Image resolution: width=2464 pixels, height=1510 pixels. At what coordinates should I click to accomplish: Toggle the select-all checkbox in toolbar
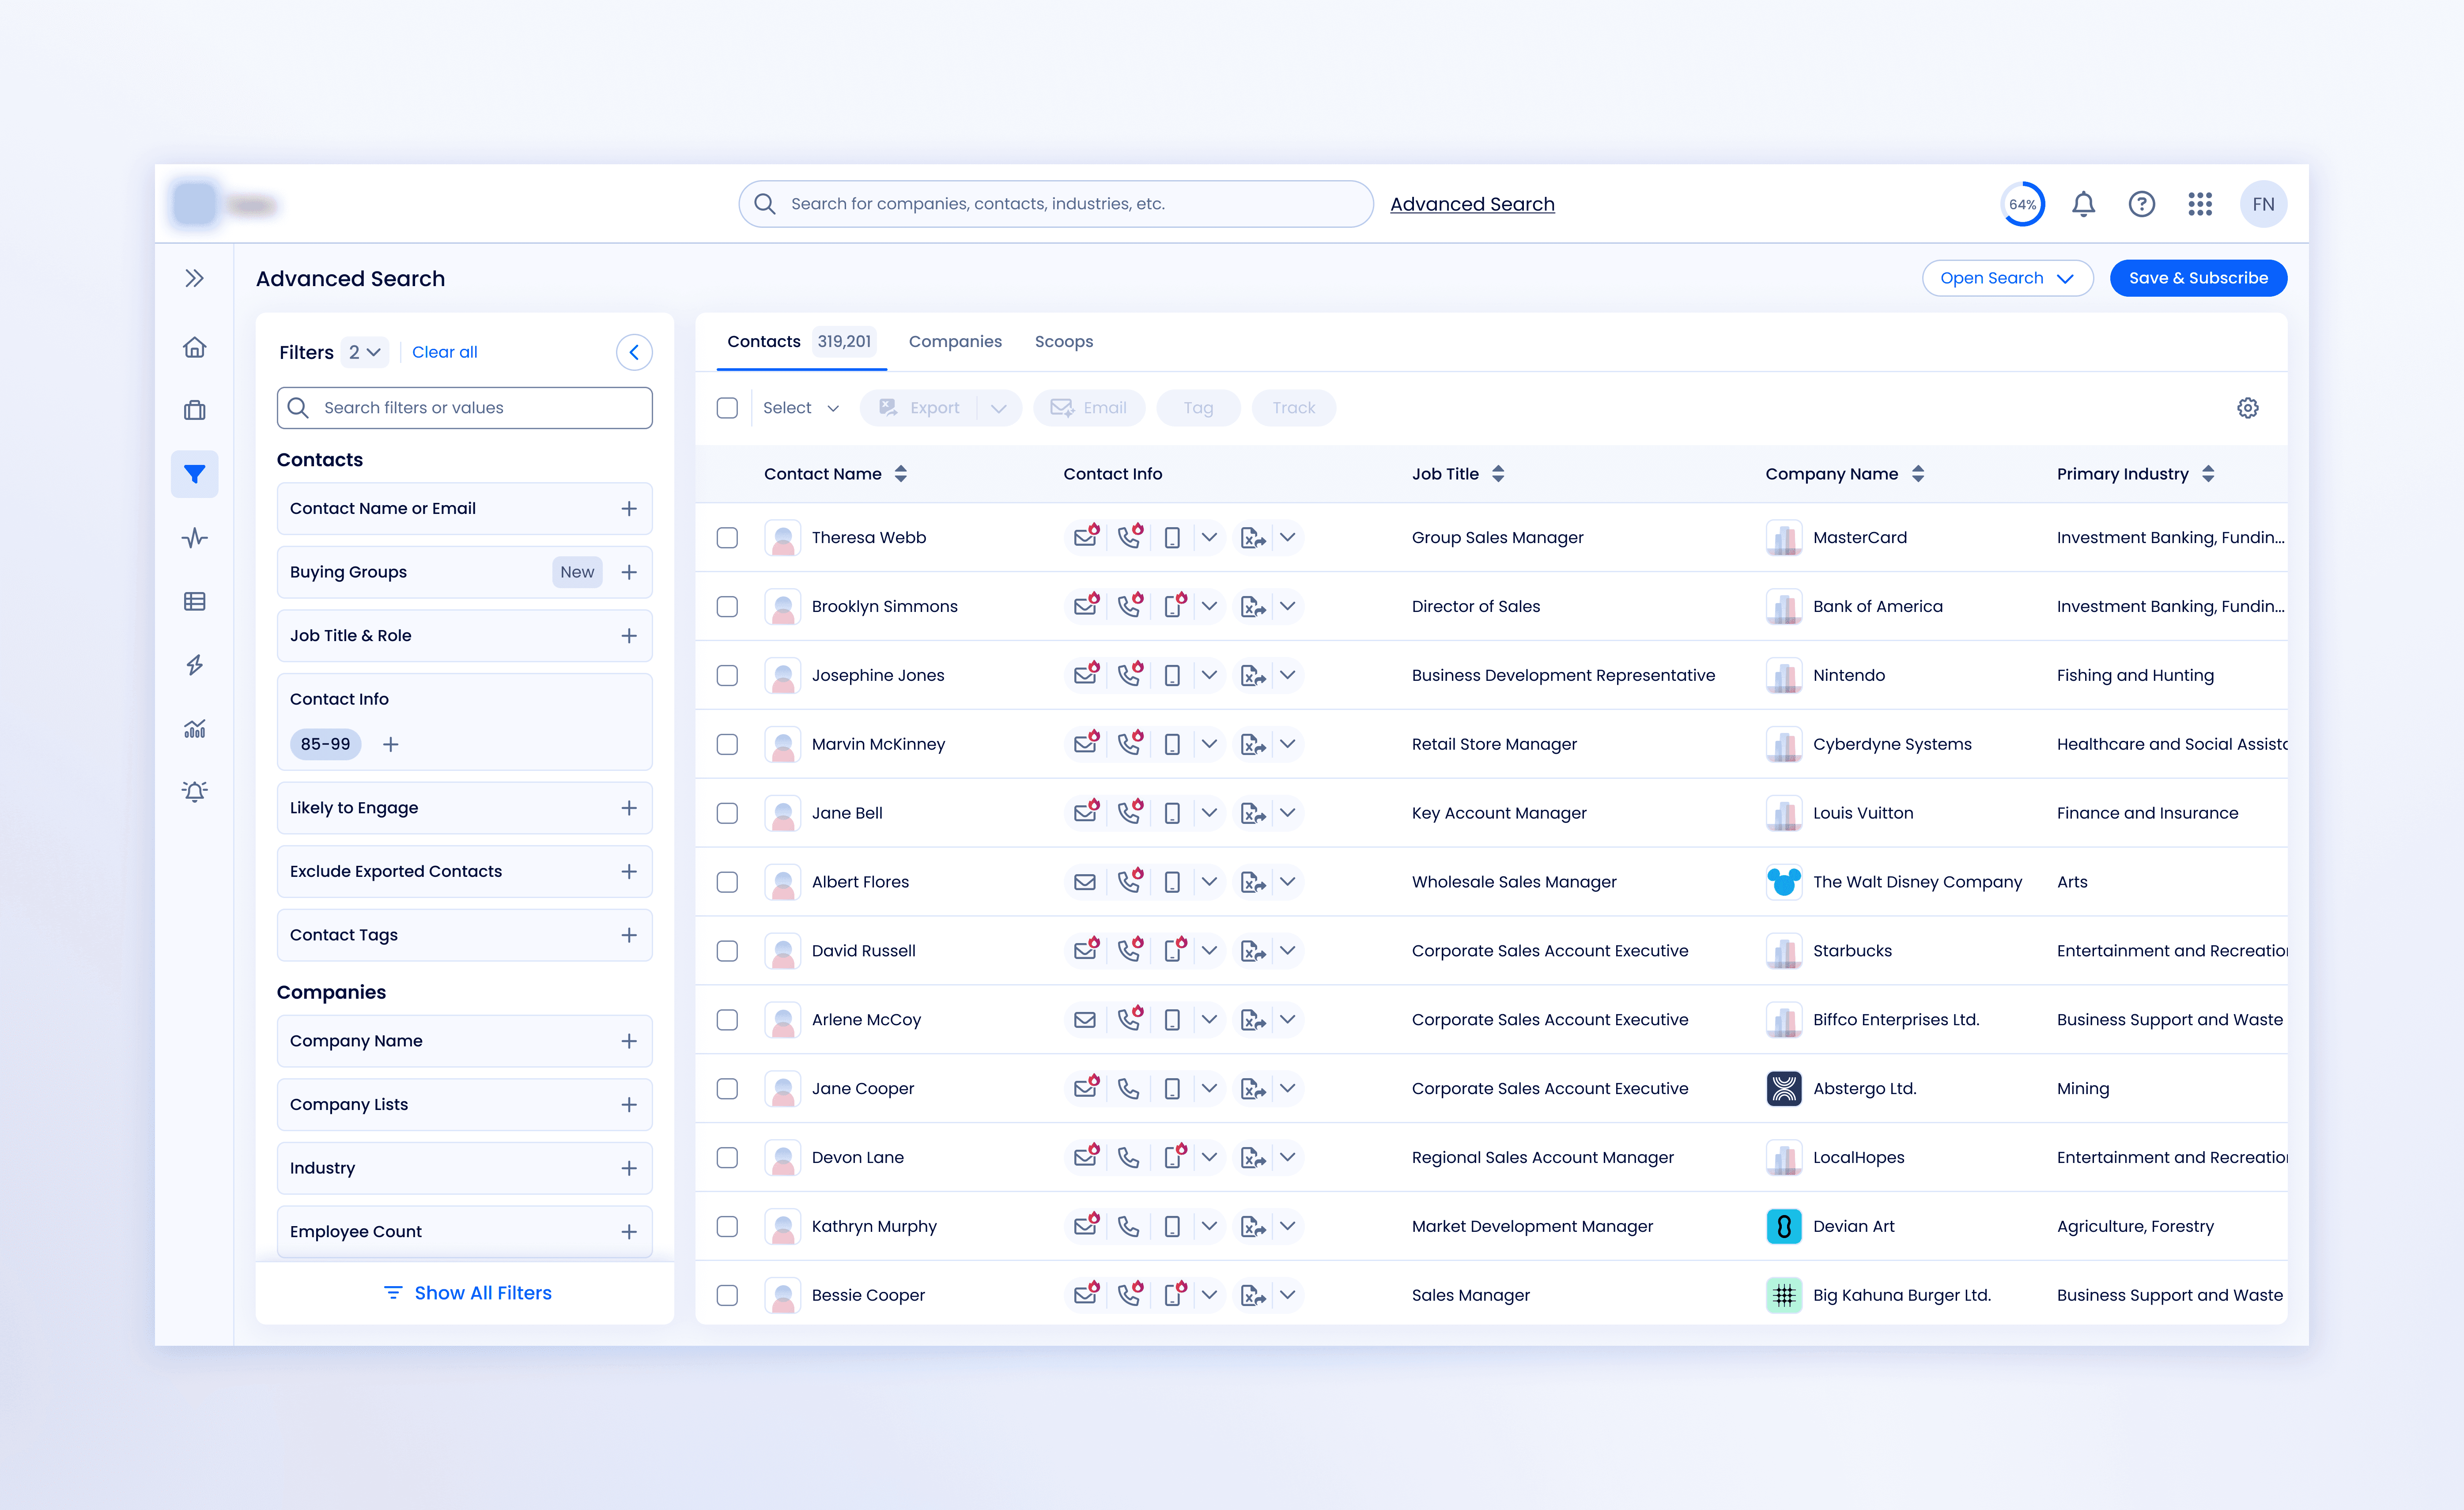pos(727,408)
